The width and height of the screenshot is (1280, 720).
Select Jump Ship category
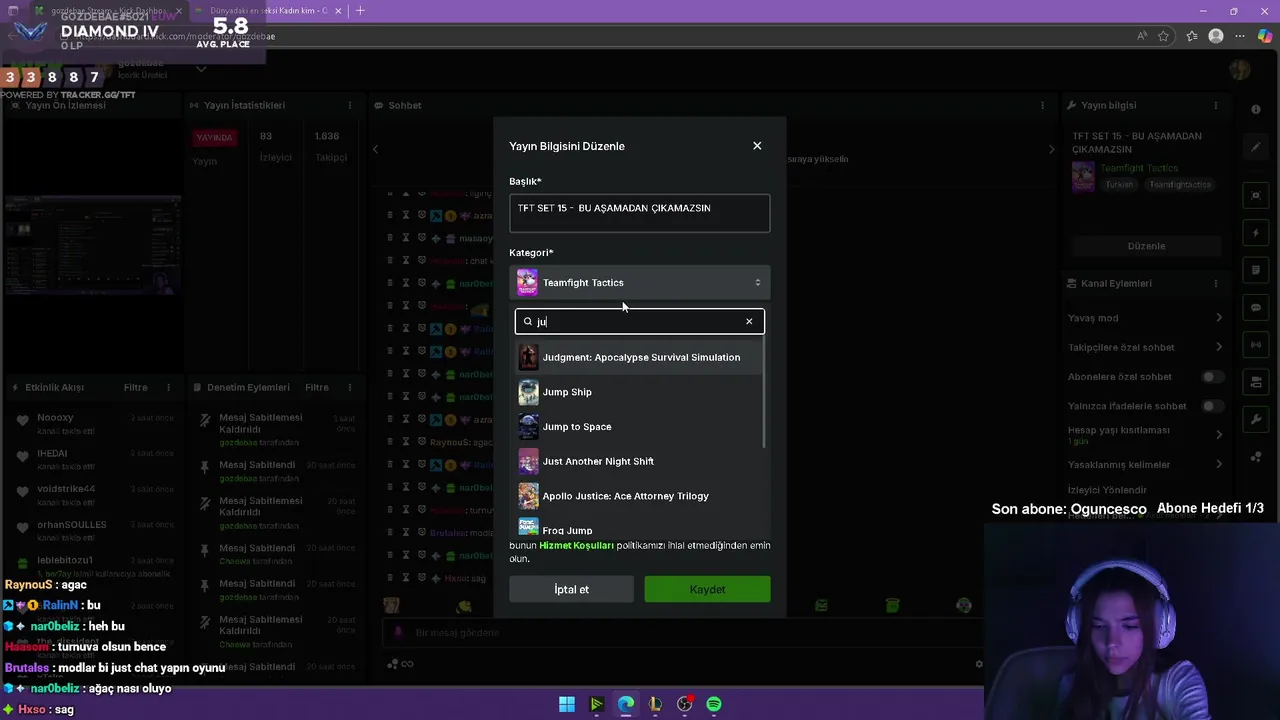click(x=640, y=392)
